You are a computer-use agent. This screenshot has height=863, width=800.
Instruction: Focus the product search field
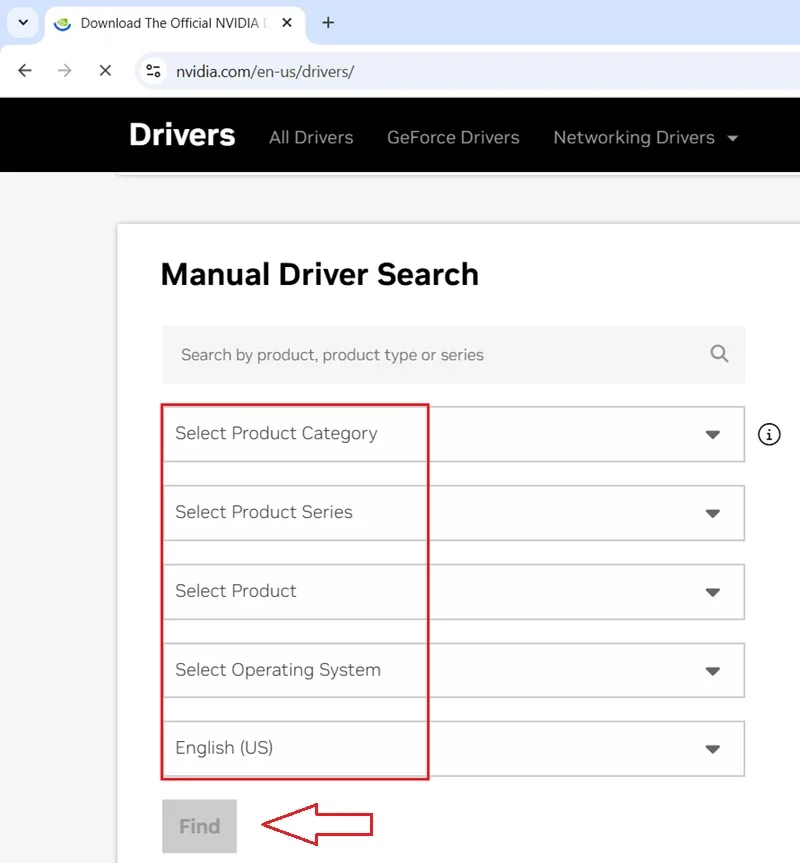click(x=453, y=355)
